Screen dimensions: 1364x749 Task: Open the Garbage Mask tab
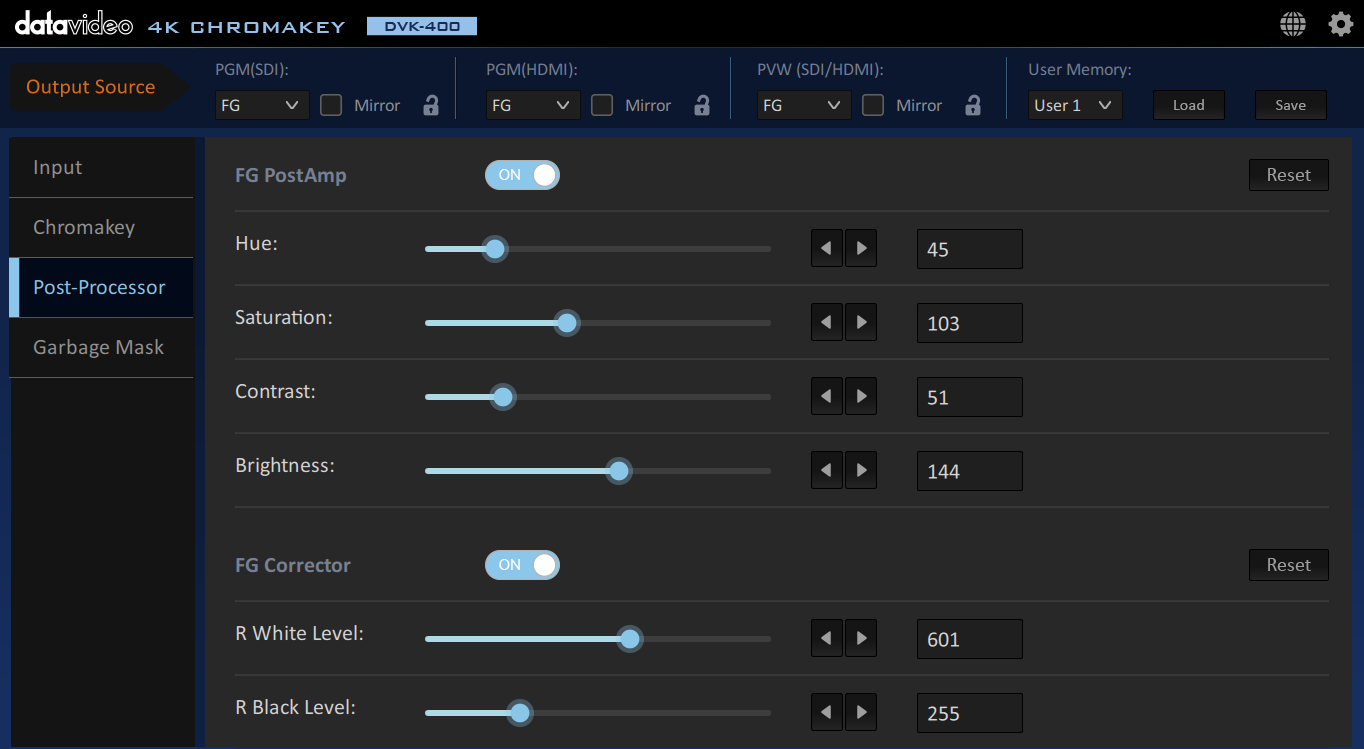coord(101,347)
